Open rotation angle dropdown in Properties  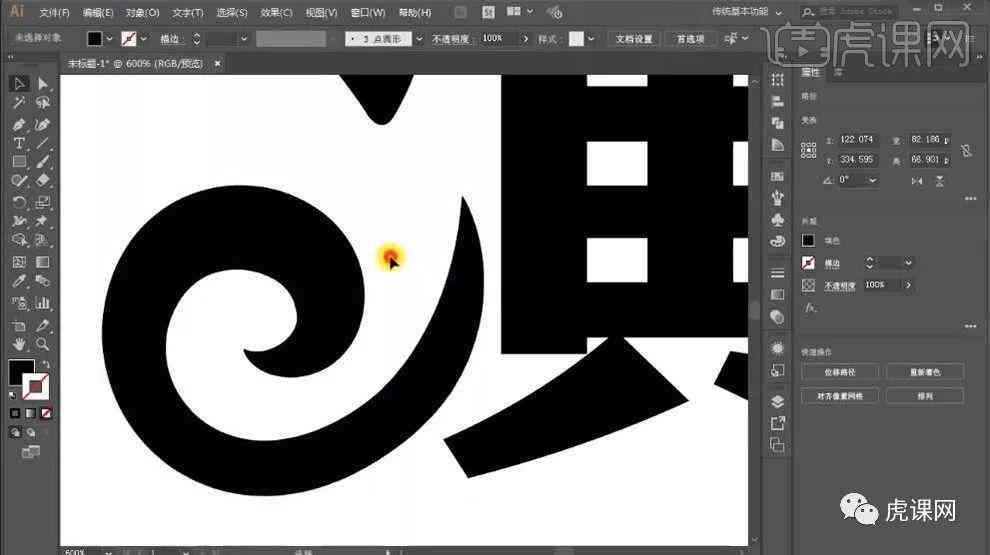(x=873, y=180)
